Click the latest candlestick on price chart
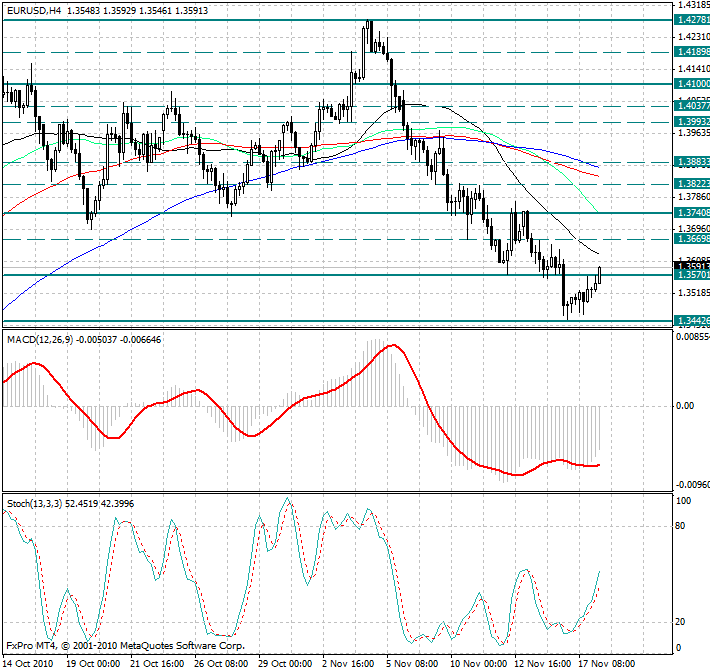This screenshot has height=671, width=710. [600, 273]
